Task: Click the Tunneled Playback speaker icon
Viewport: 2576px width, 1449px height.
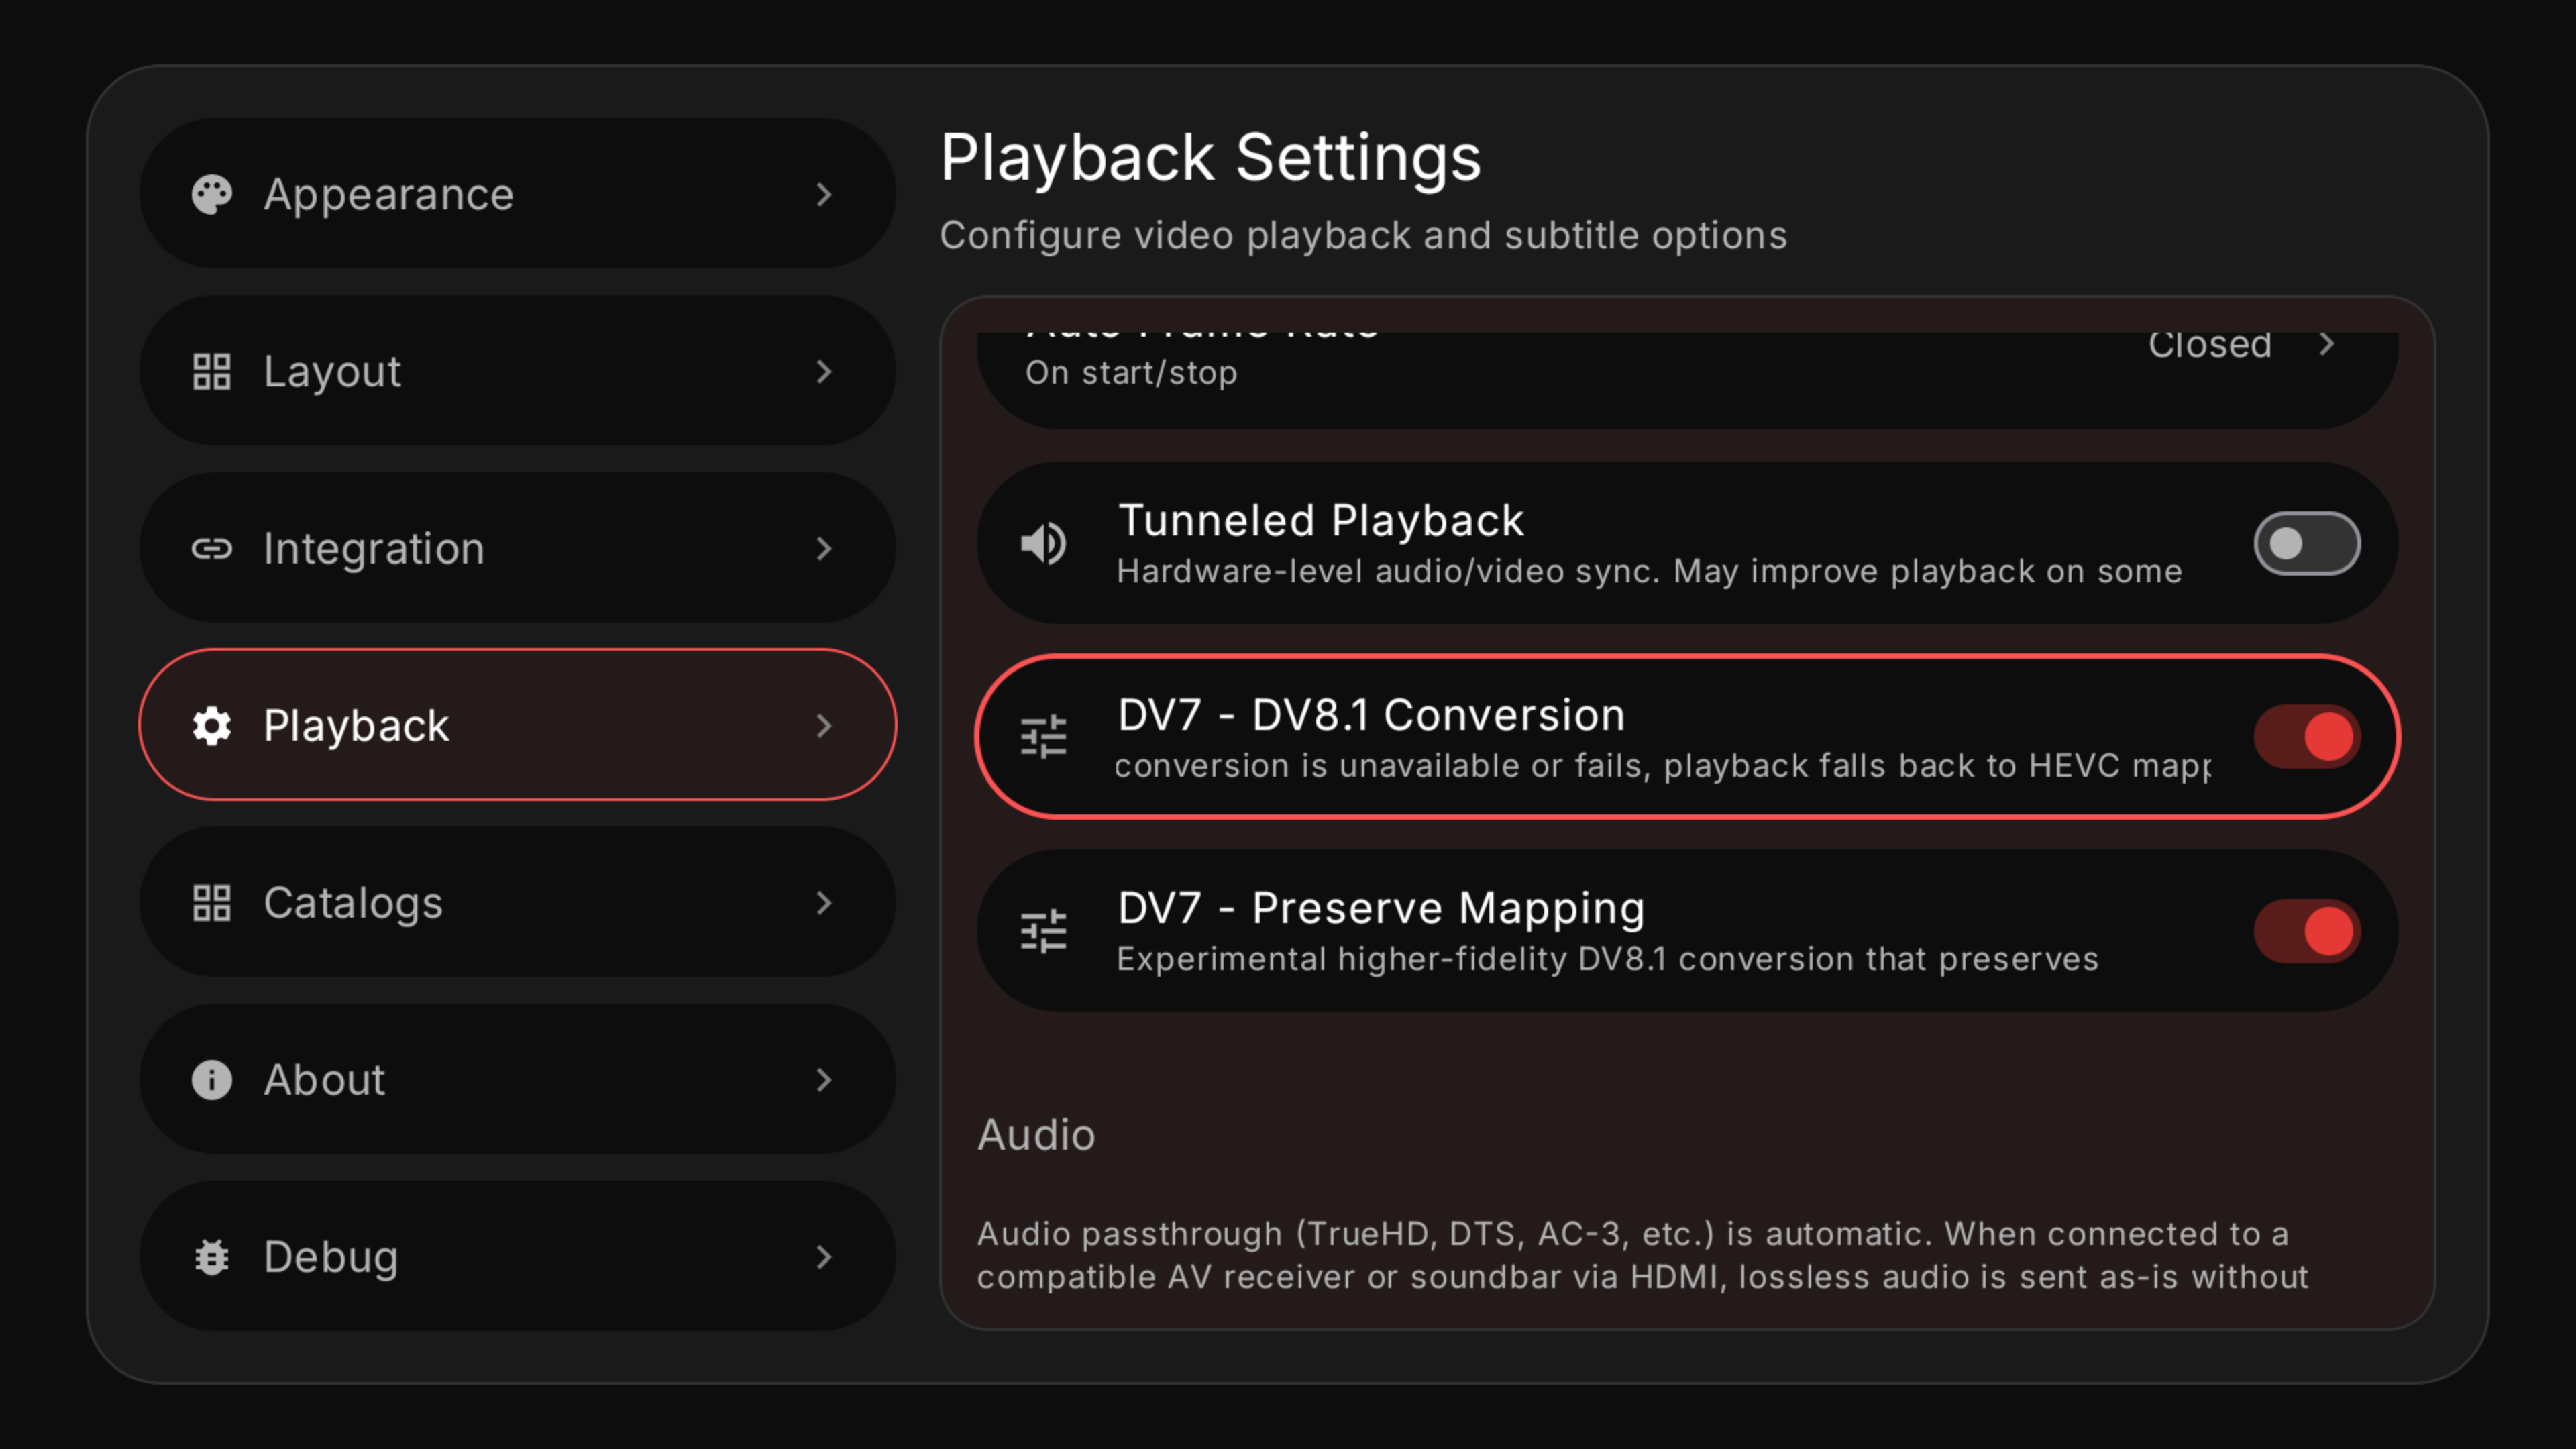Action: pyautogui.click(x=1043, y=543)
